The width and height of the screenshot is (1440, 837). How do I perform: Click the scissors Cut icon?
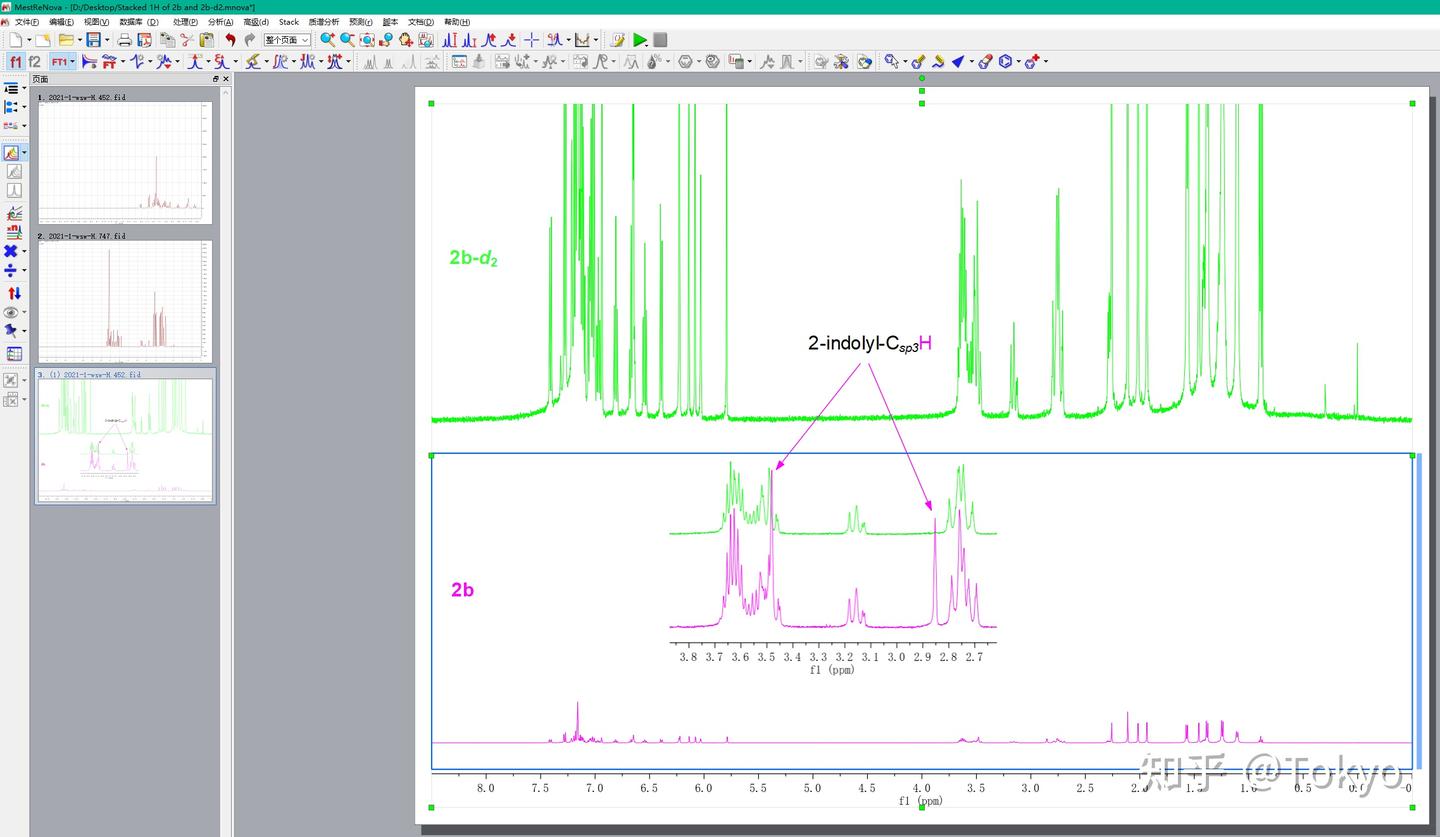(x=186, y=40)
